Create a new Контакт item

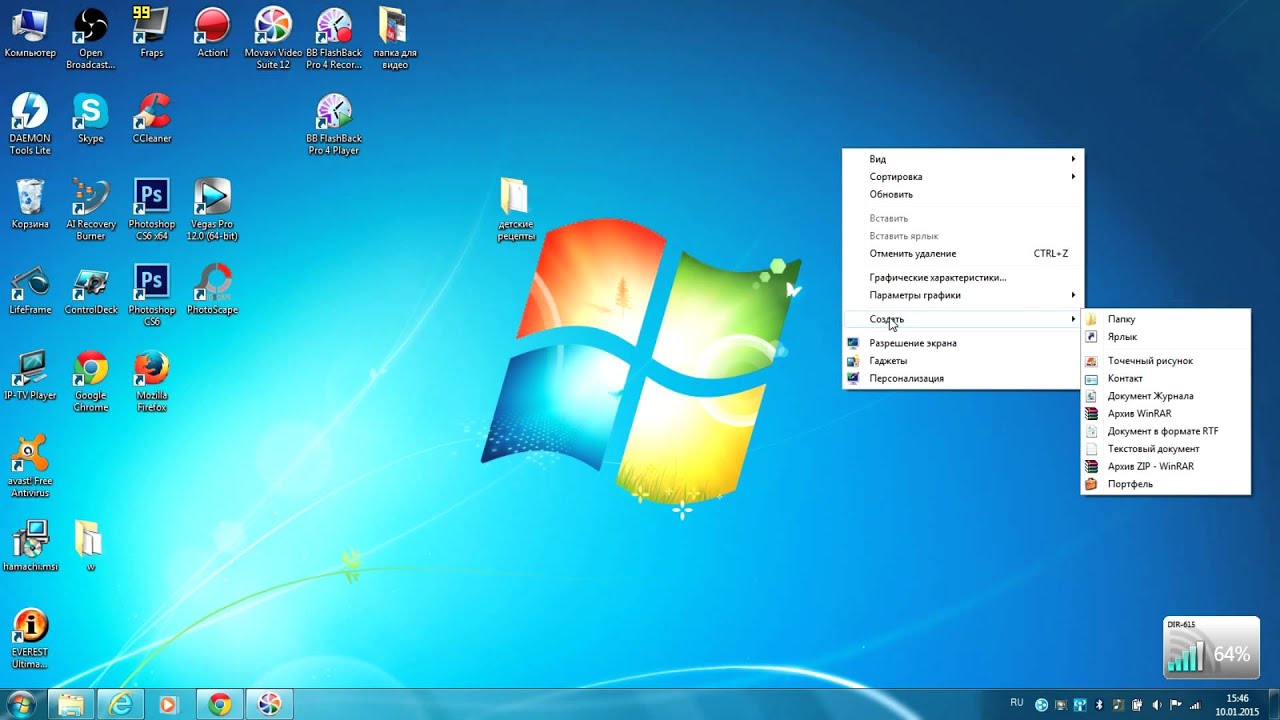click(x=1166, y=379)
